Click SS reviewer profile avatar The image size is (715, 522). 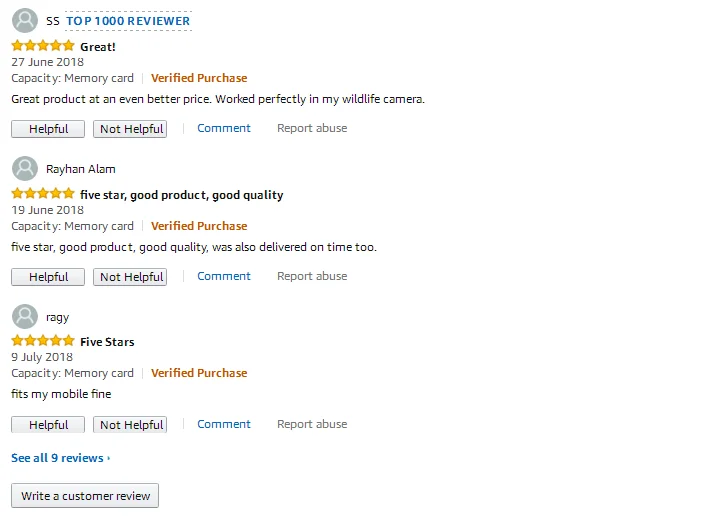click(x=25, y=20)
